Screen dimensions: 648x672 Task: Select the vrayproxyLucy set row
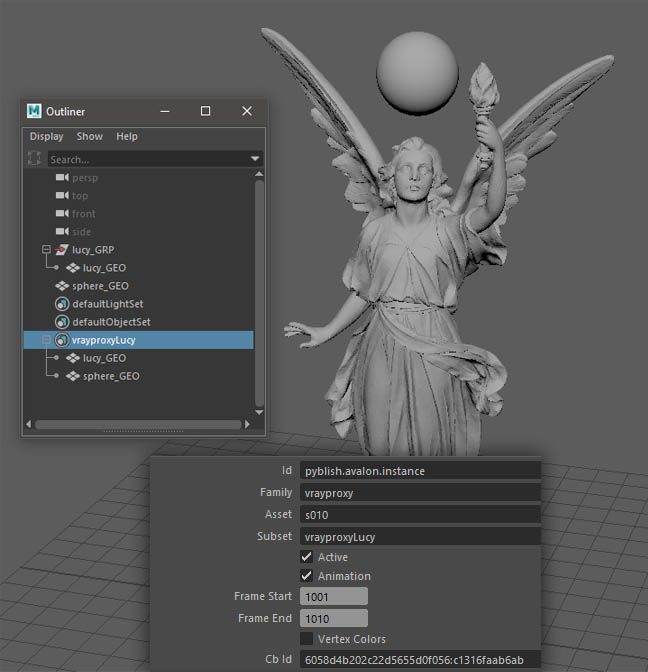tap(138, 340)
